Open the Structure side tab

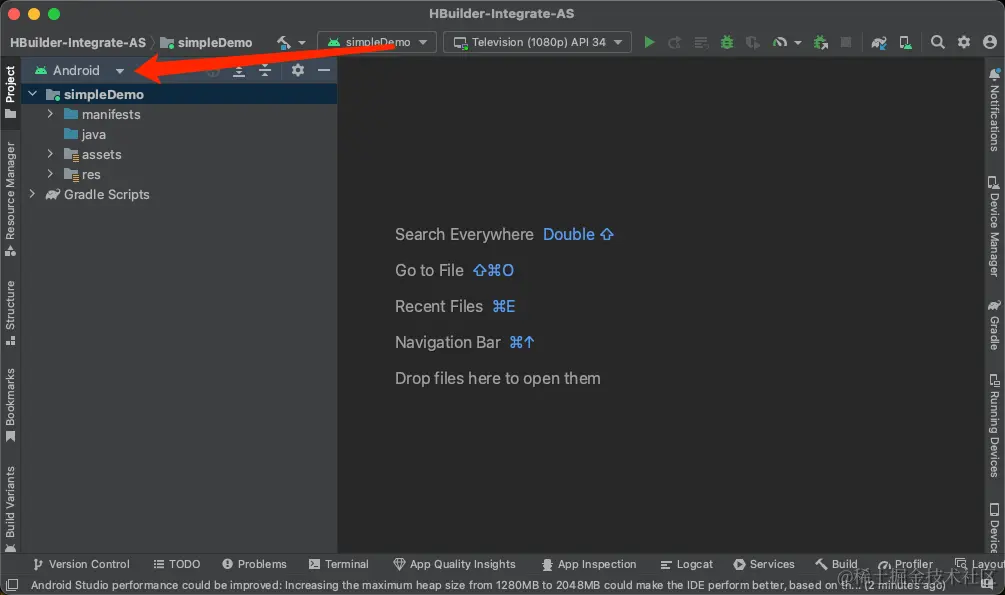click(x=10, y=312)
